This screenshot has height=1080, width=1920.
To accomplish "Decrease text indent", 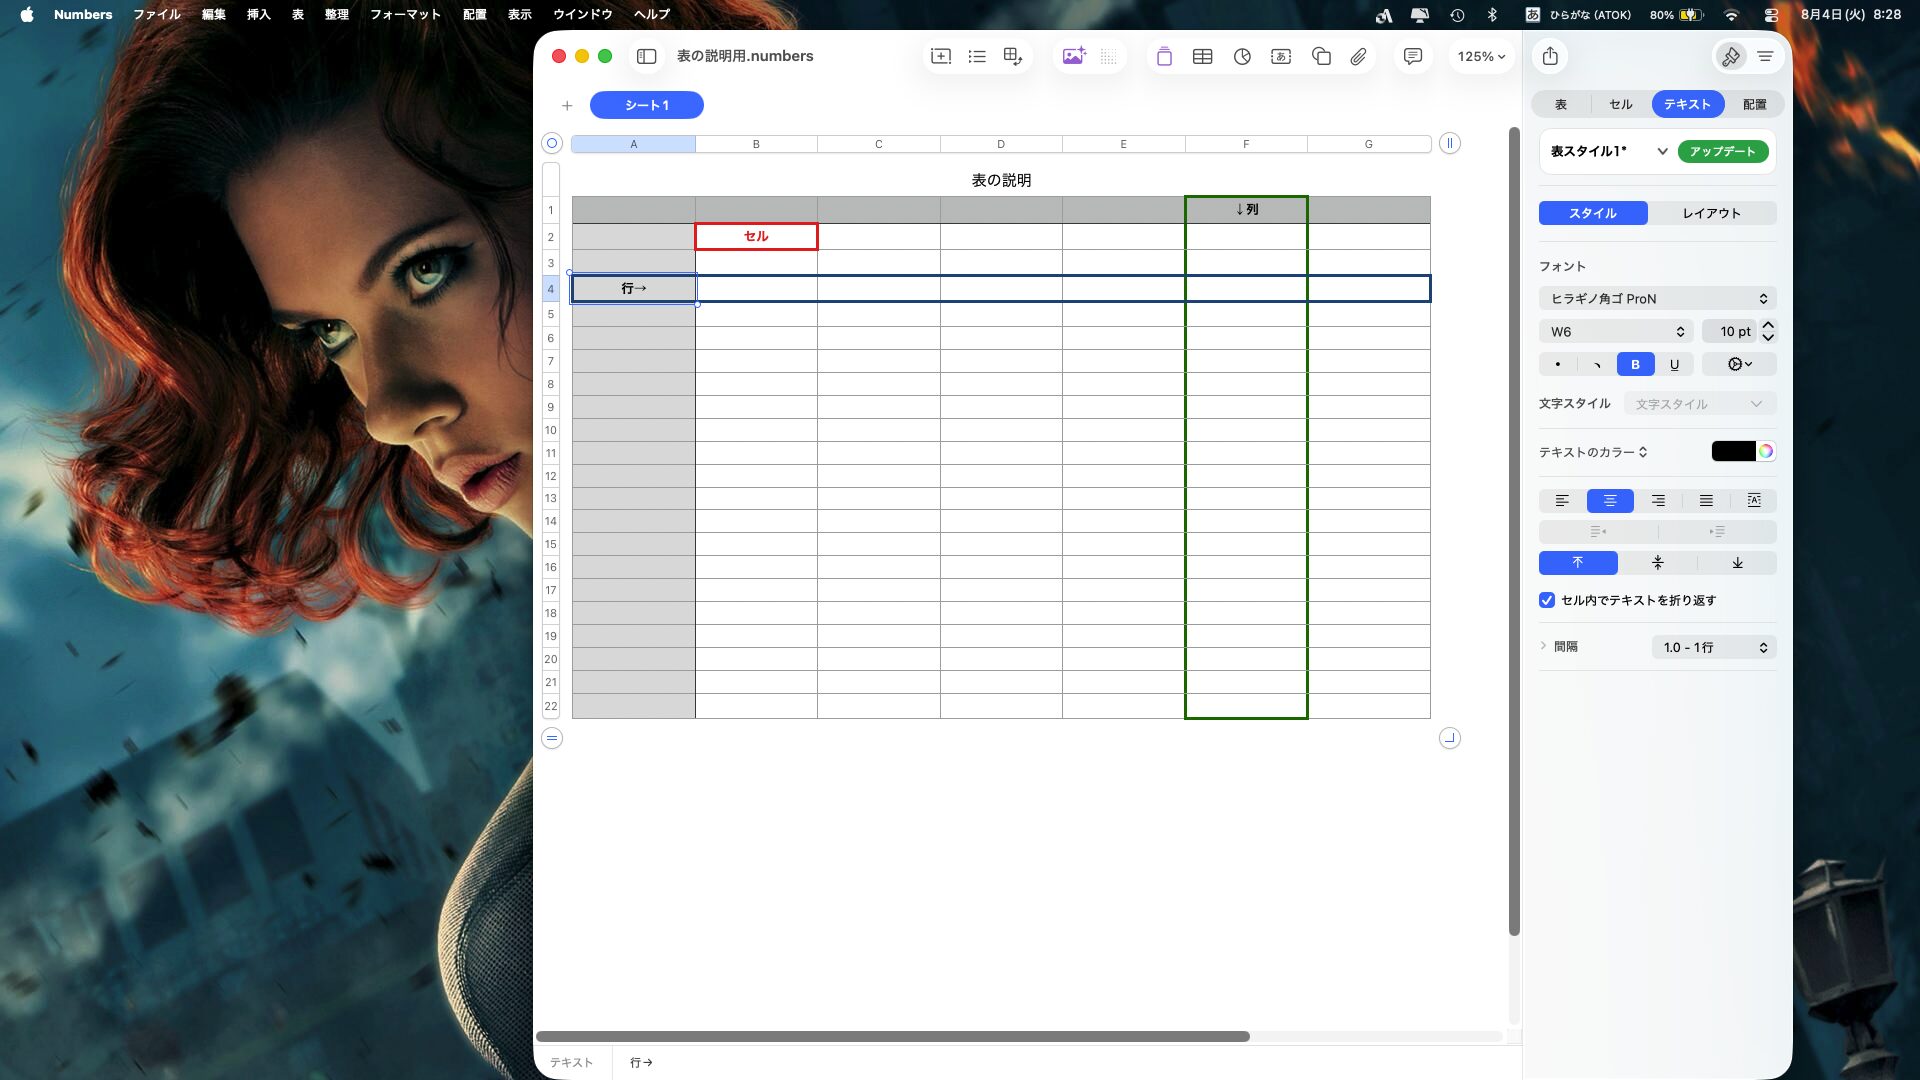I will [x=1598, y=532].
